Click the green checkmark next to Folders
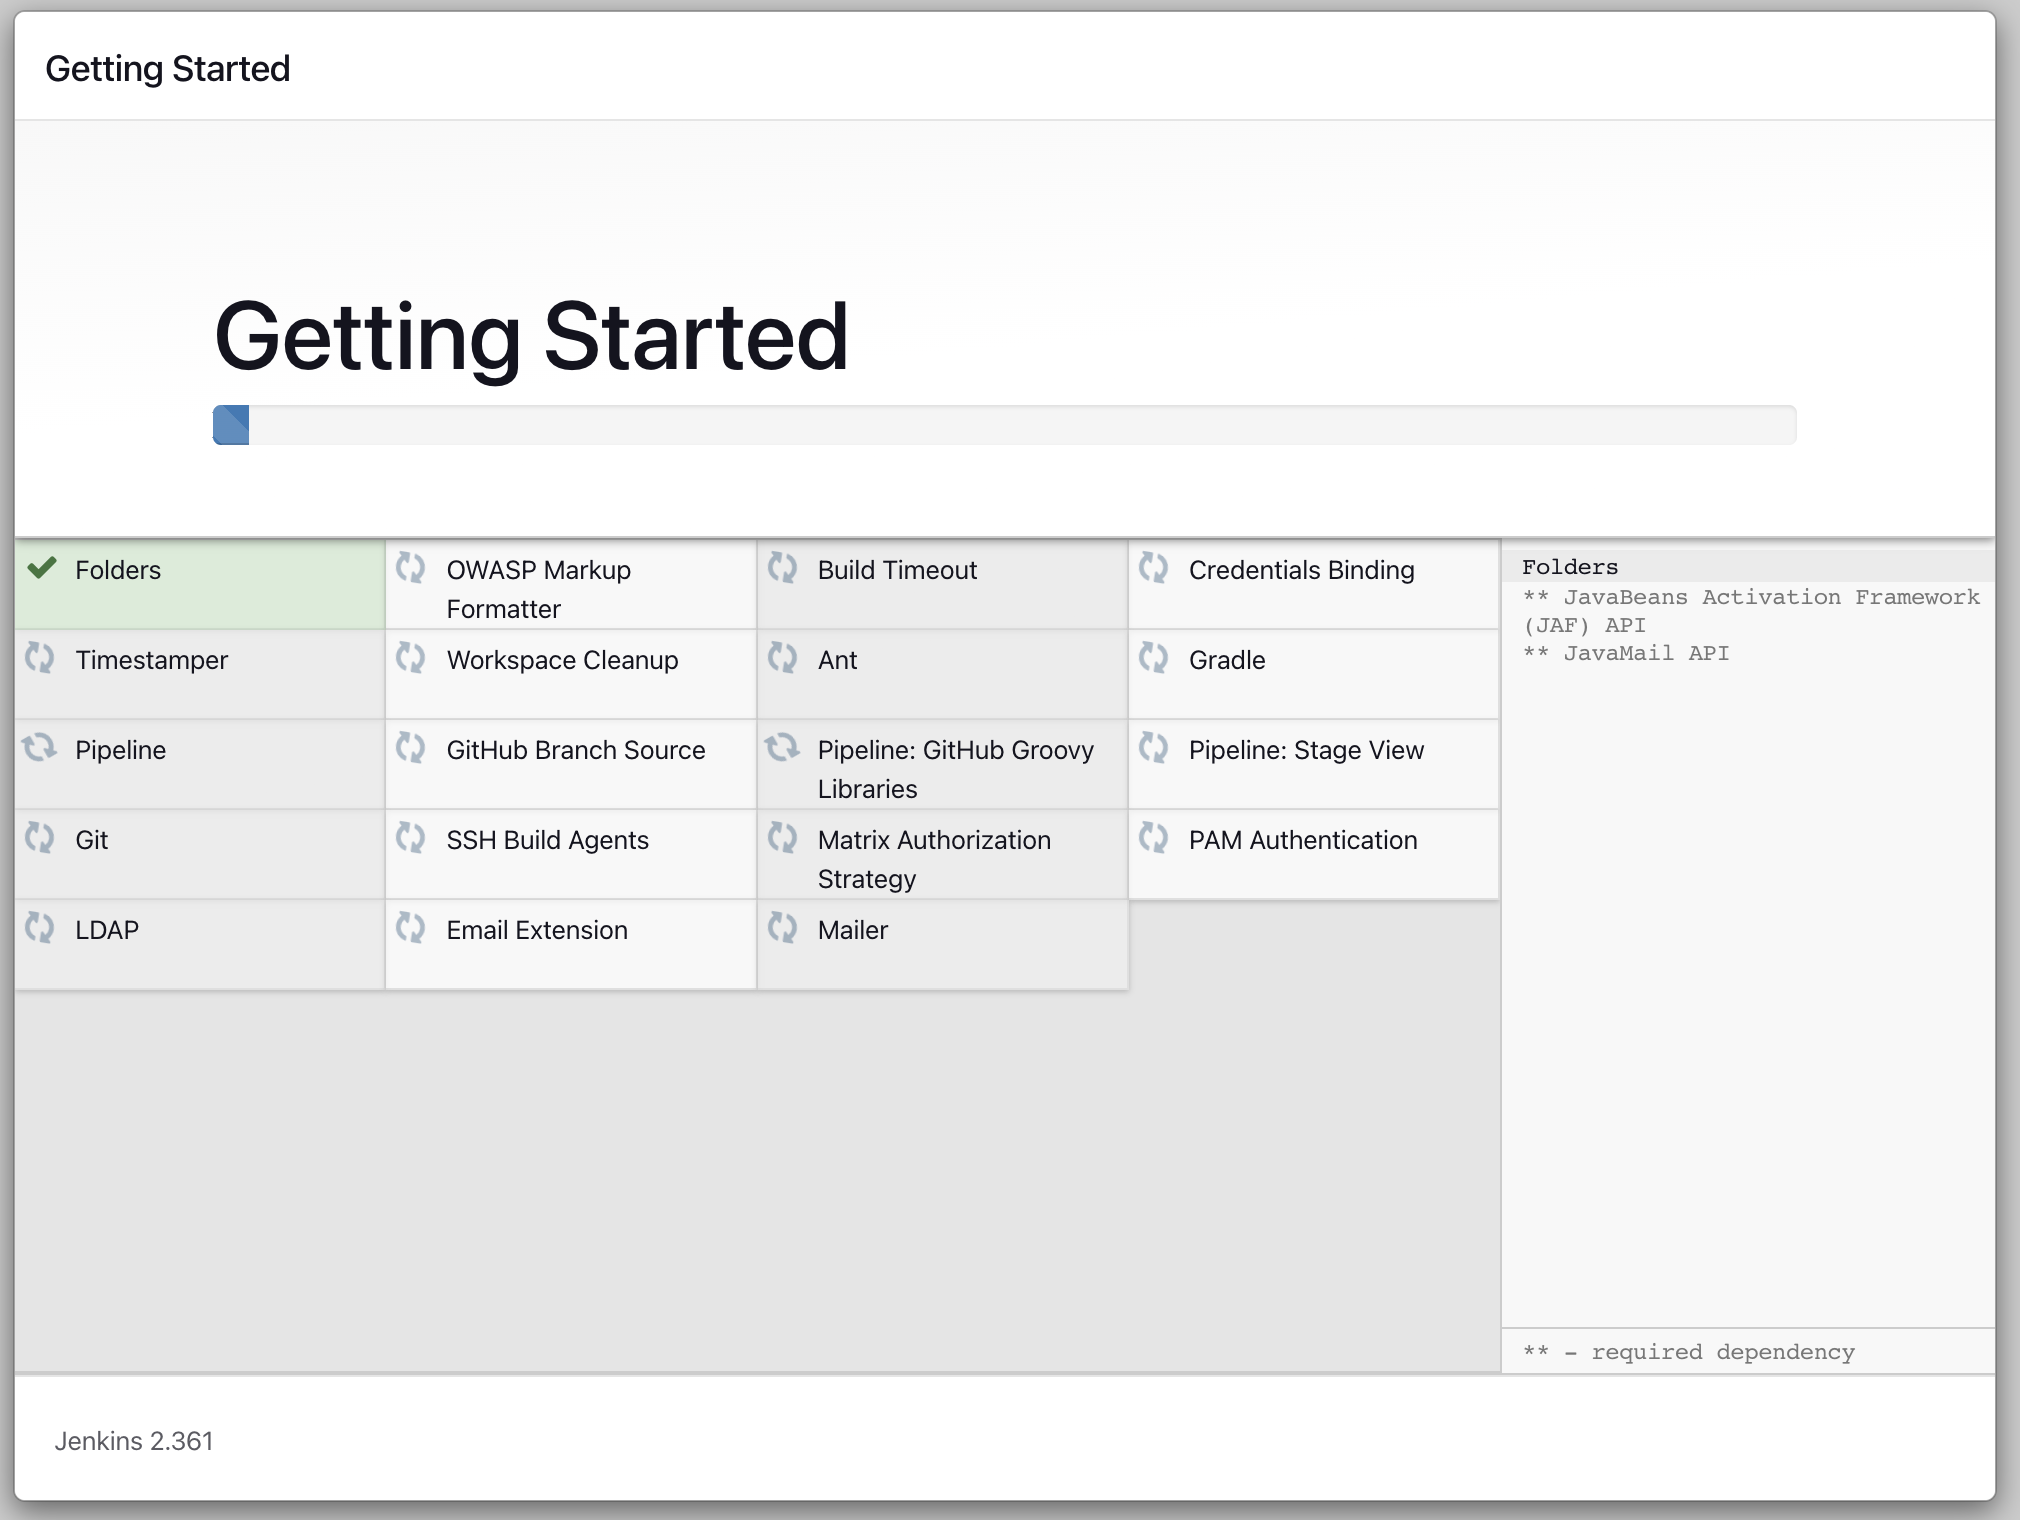This screenshot has height=1520, width=2020. 42,568
